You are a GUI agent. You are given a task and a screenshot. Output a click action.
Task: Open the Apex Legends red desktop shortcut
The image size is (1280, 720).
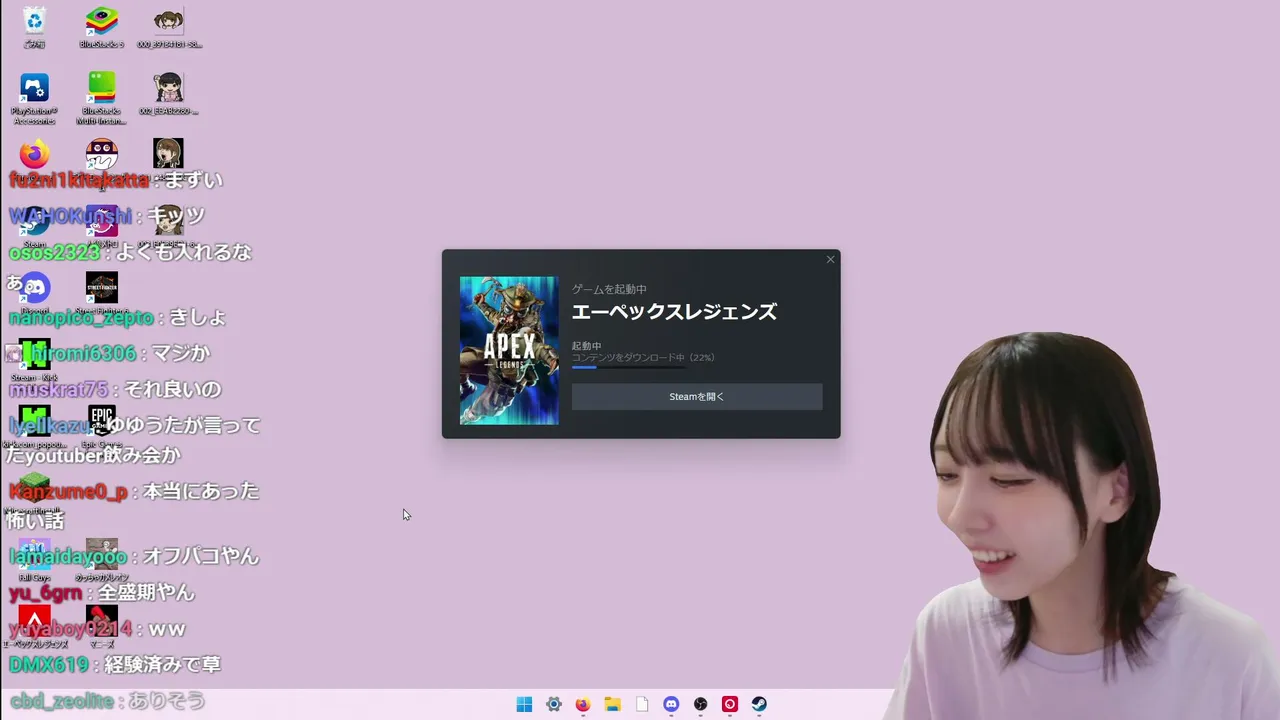point(34,626)
